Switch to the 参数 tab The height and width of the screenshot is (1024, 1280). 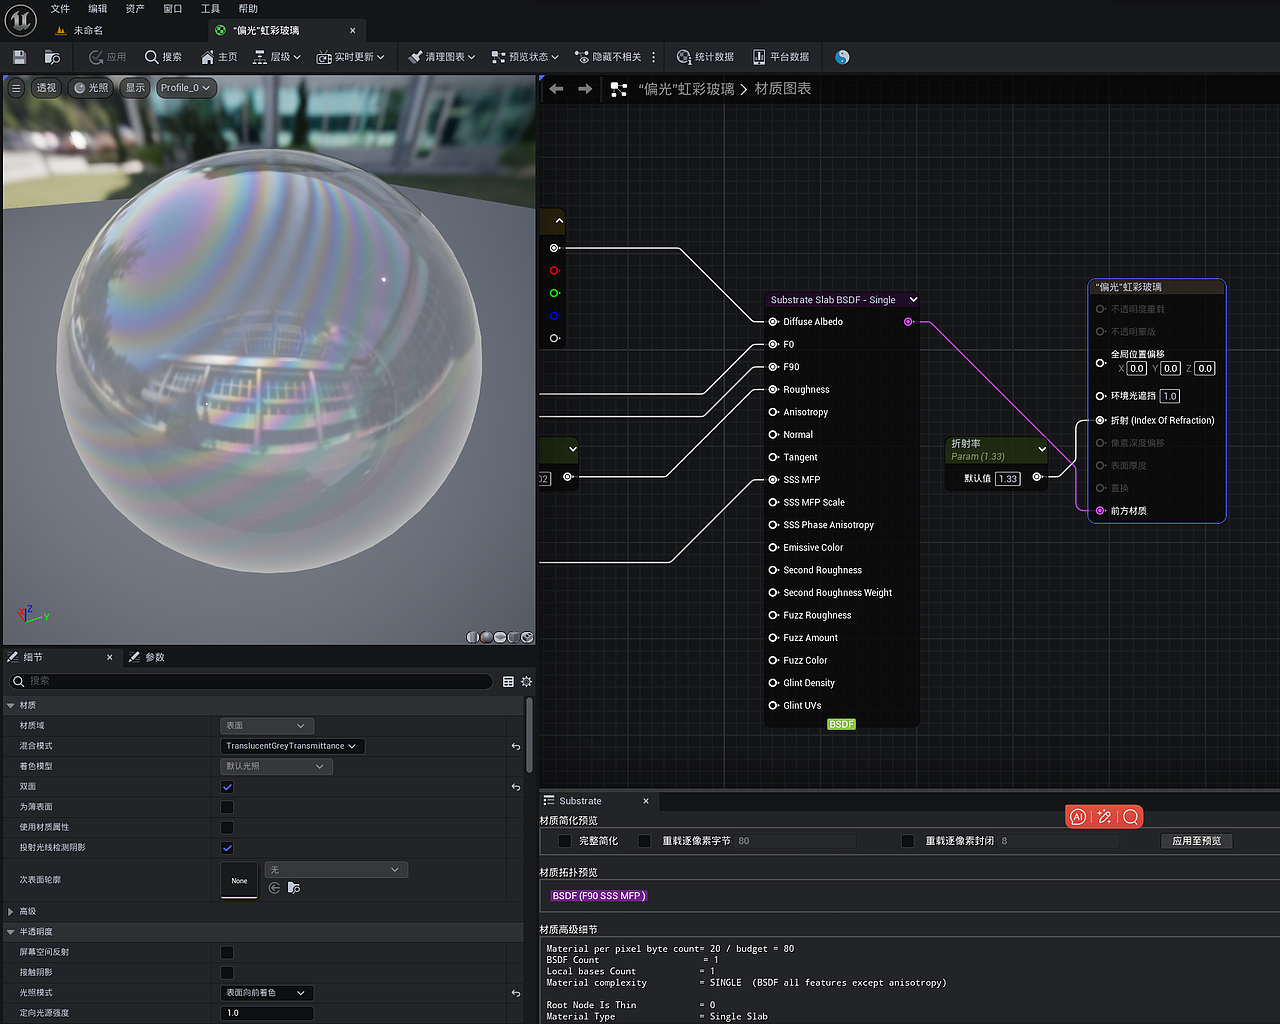[x=146, y=657]
